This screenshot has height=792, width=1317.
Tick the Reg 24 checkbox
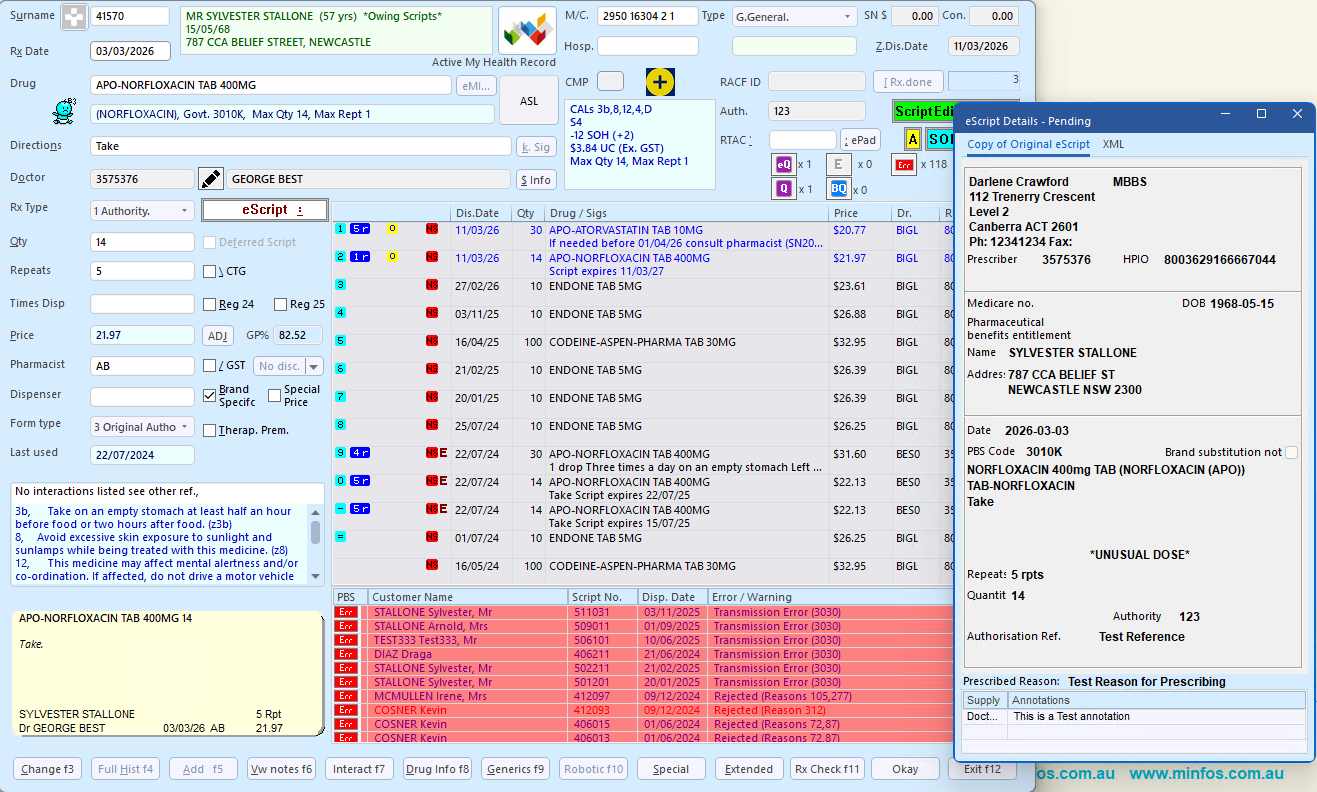coord(209,305)
